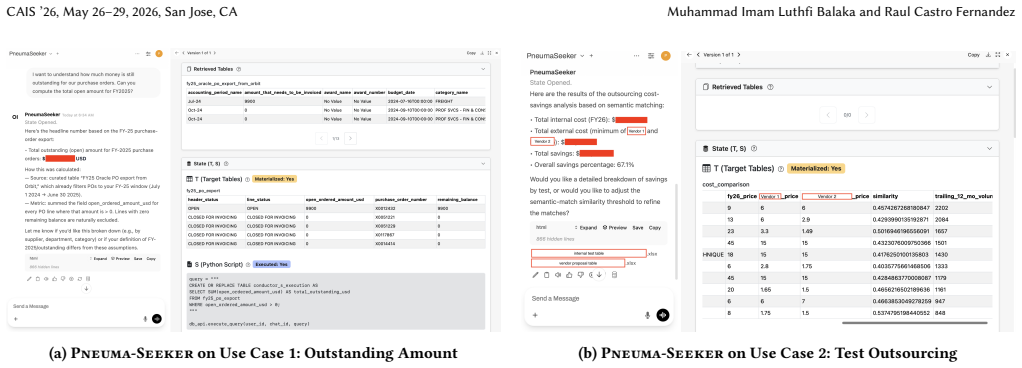Open the three-dot menu in the Test Outsourcing chat header

coord(636,56)
